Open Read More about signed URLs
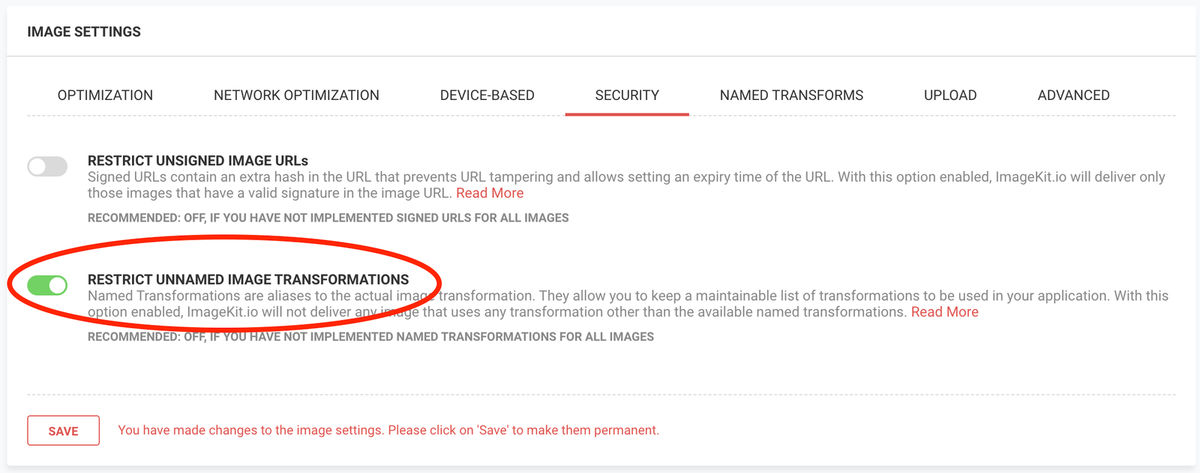 click(x=489, y=193)
